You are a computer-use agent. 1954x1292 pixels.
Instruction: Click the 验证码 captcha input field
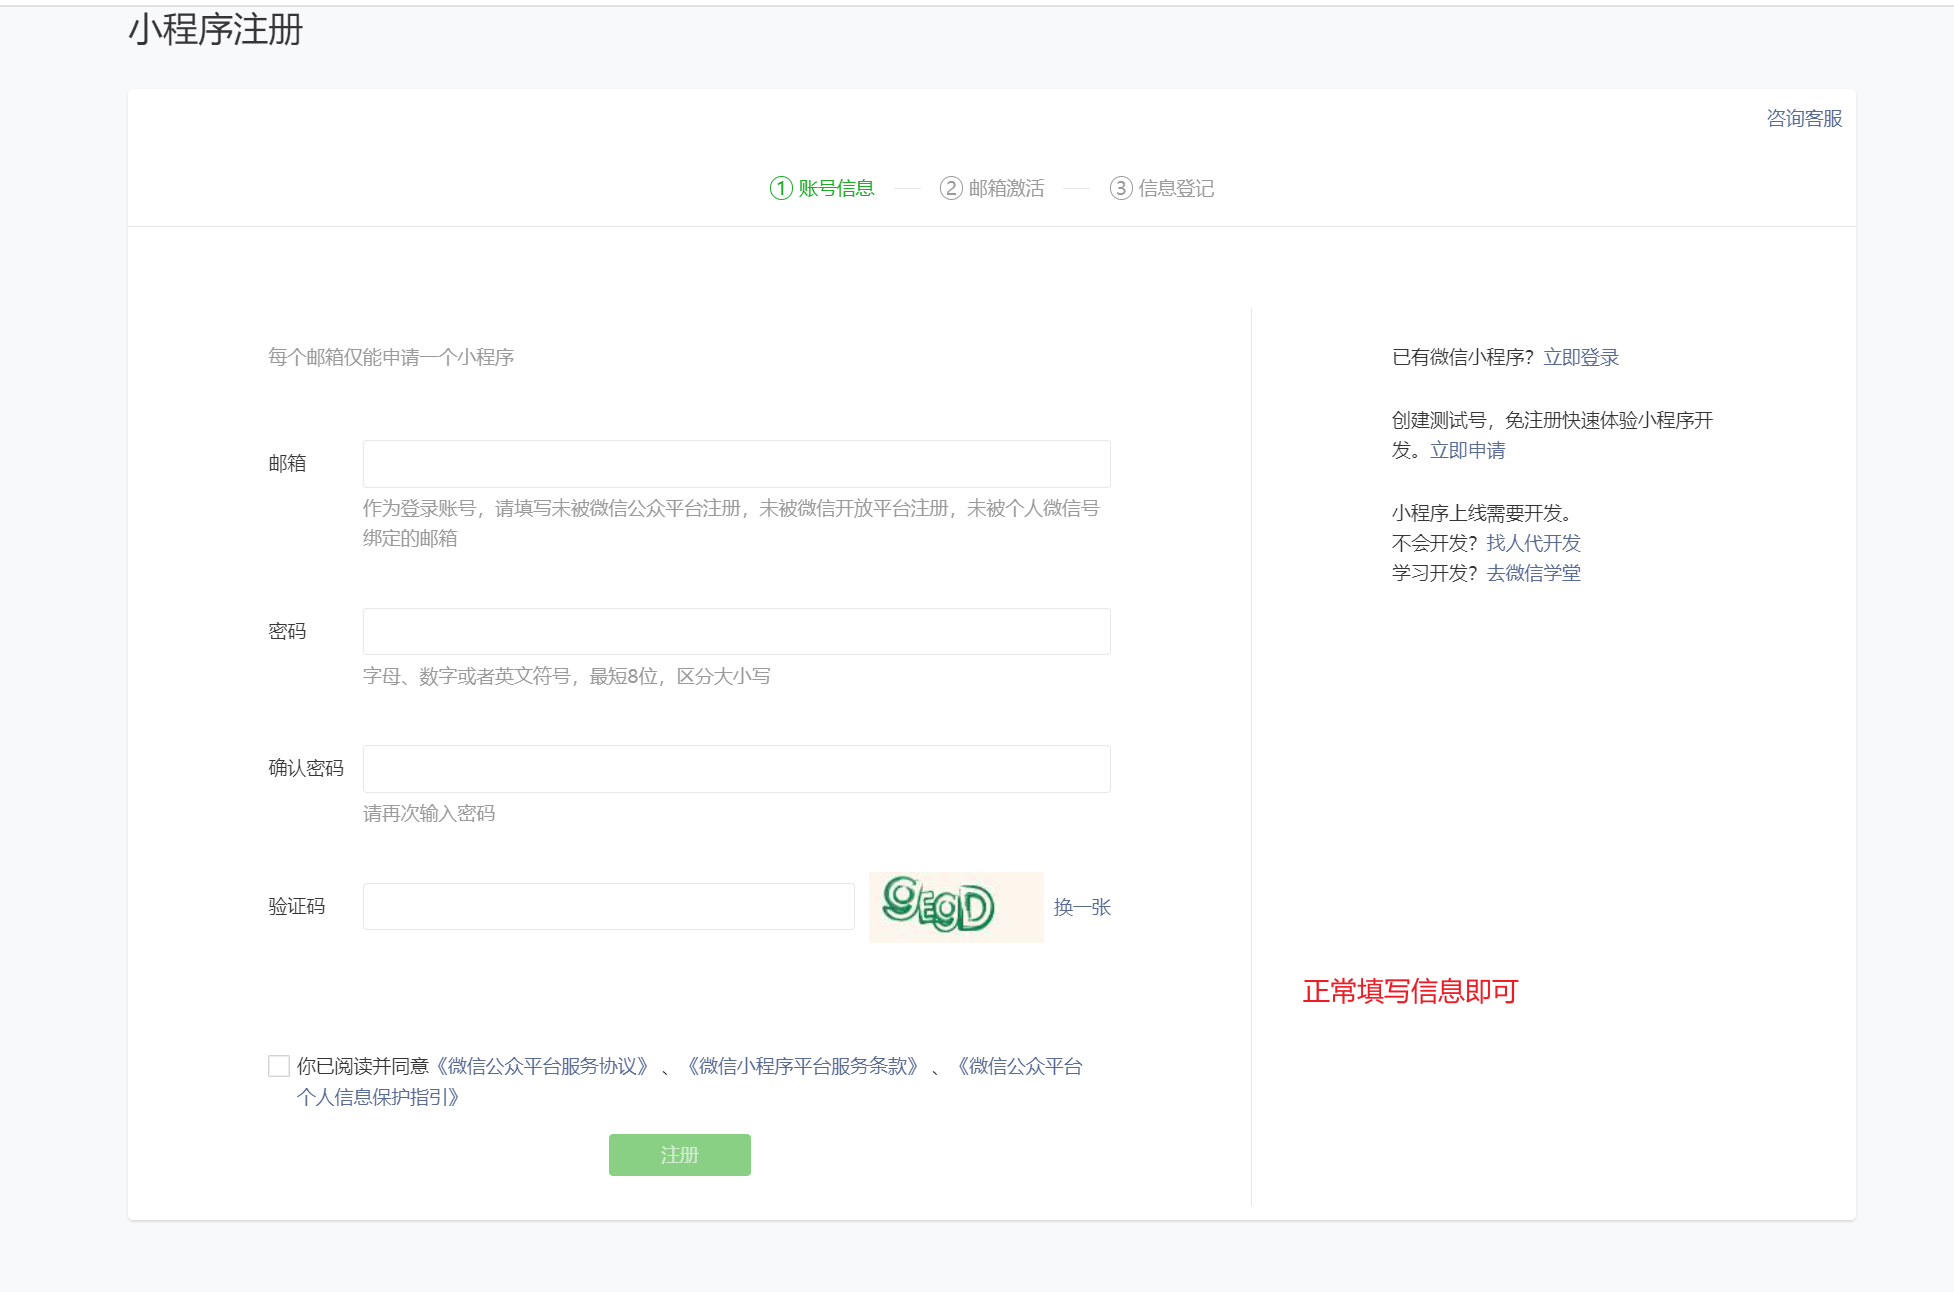coord(608,906)
